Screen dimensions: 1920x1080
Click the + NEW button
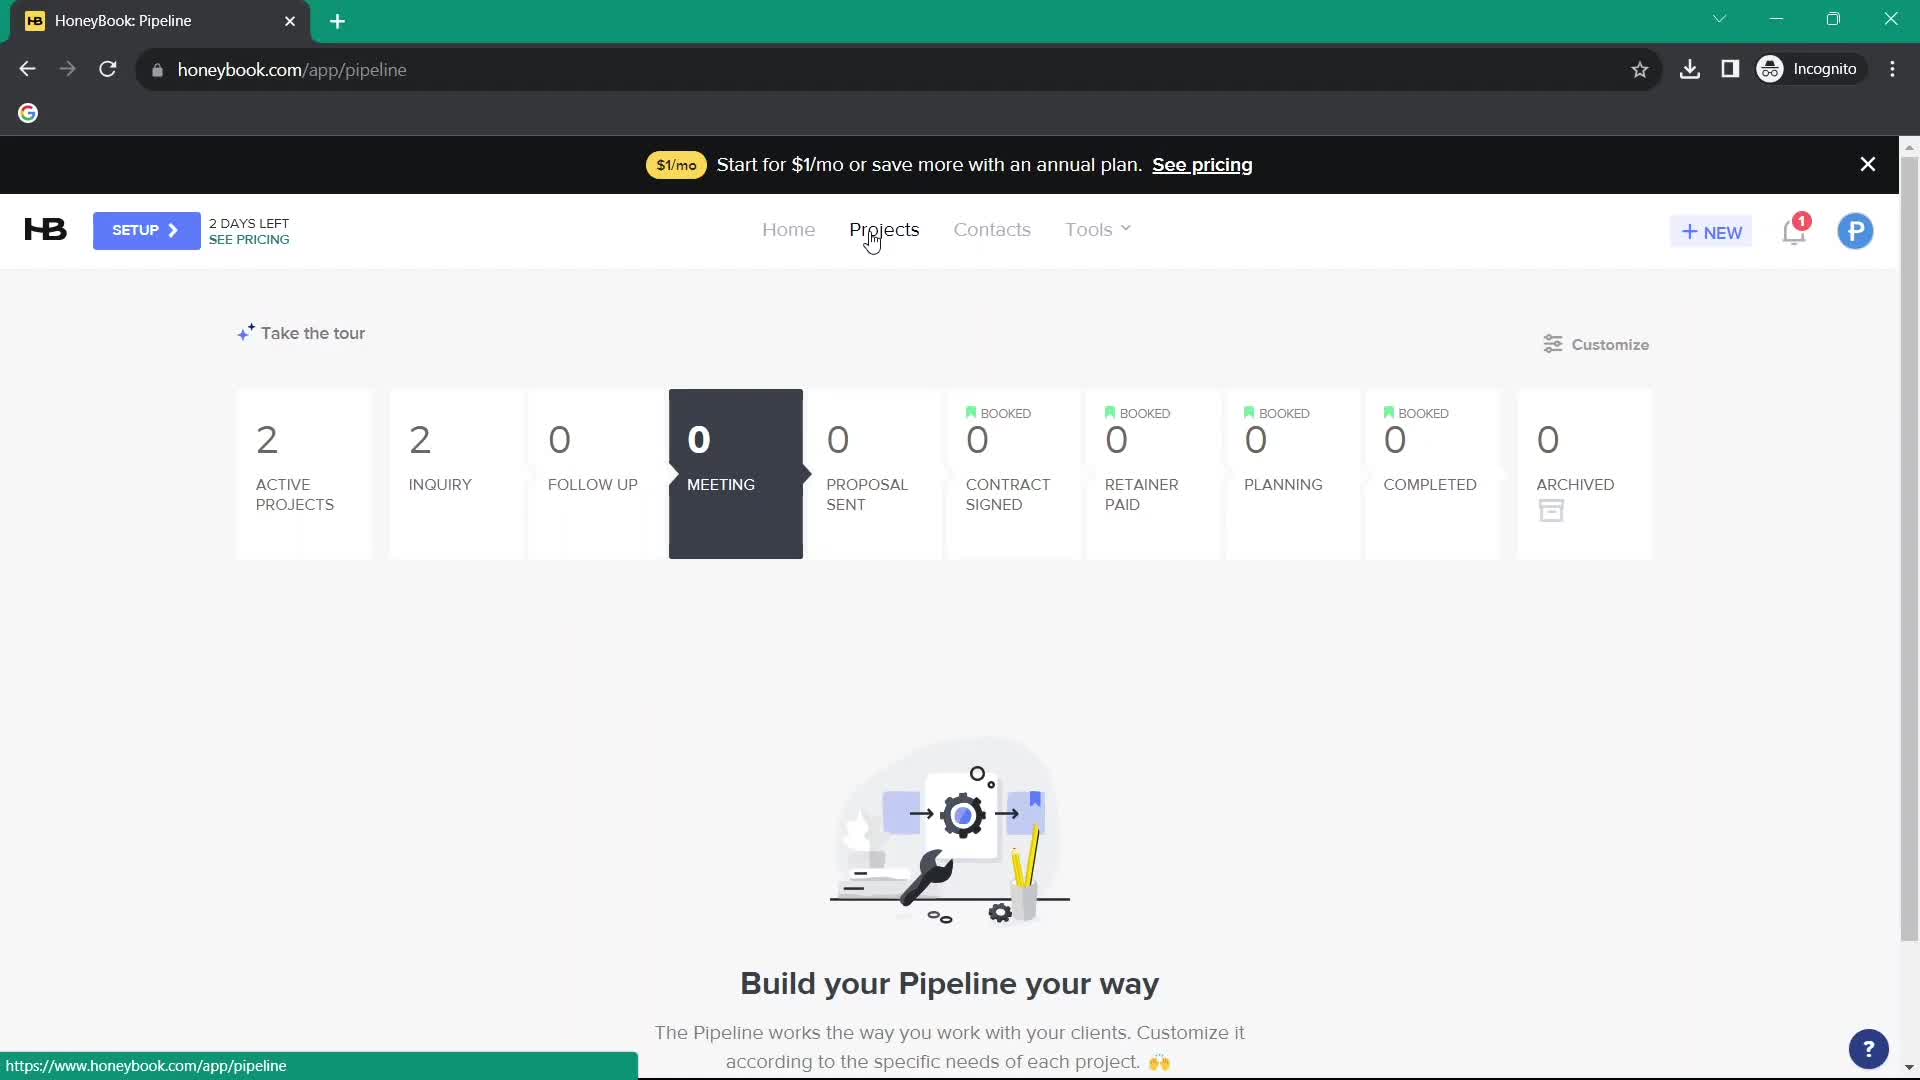pyautogui.click(x=1711, y=232)
